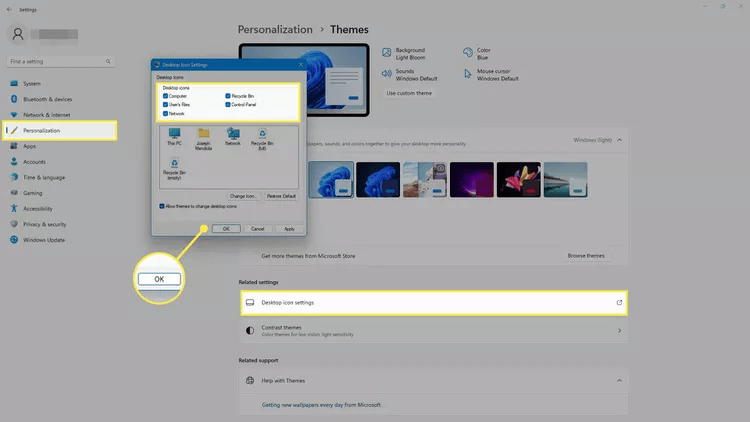
Task: Select the Network icon in the preview list
Action: pyautogui.click(x=233, y=136)
